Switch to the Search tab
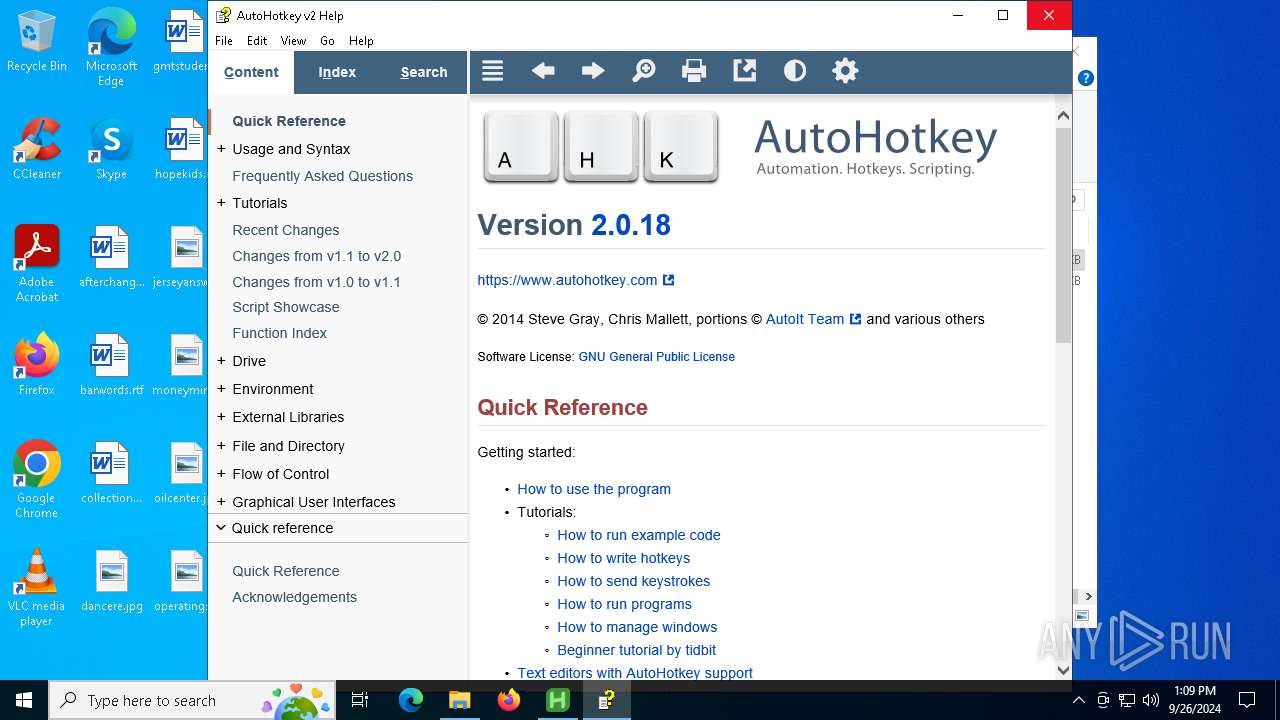This screenshot has height=720, width=1280. tap(424, 72)
